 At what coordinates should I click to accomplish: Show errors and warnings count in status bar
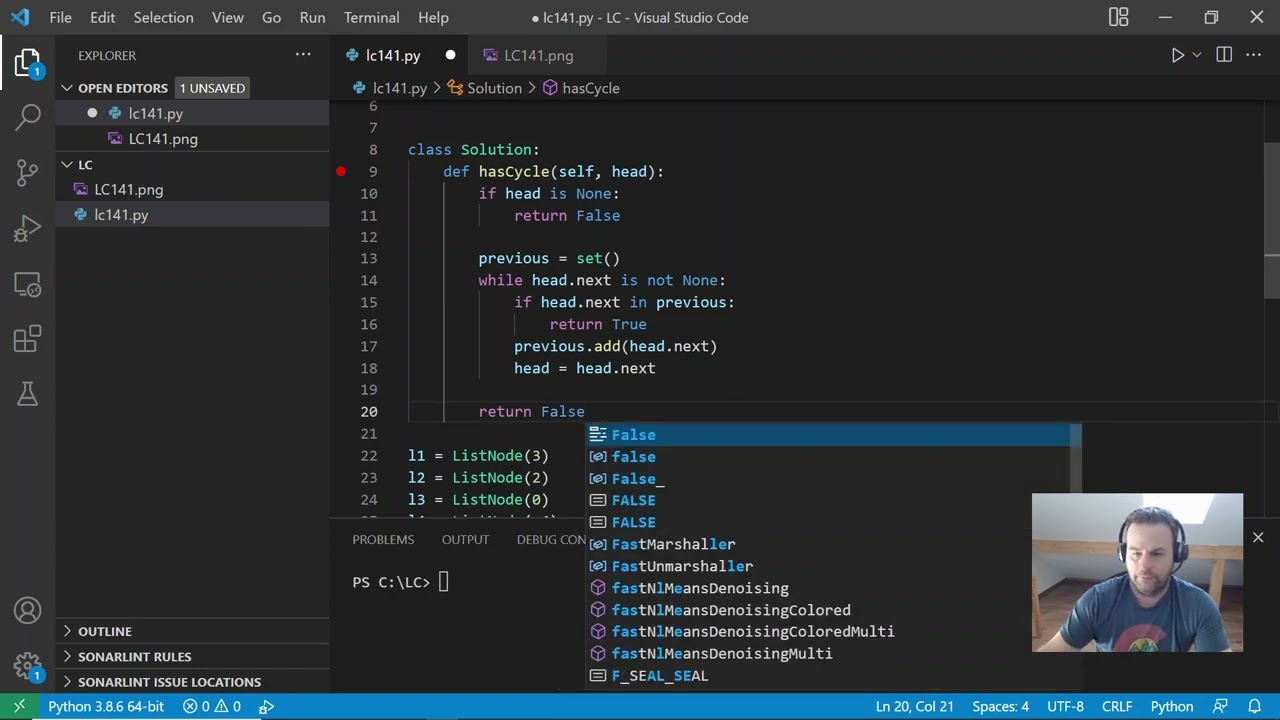click(211, 706)
